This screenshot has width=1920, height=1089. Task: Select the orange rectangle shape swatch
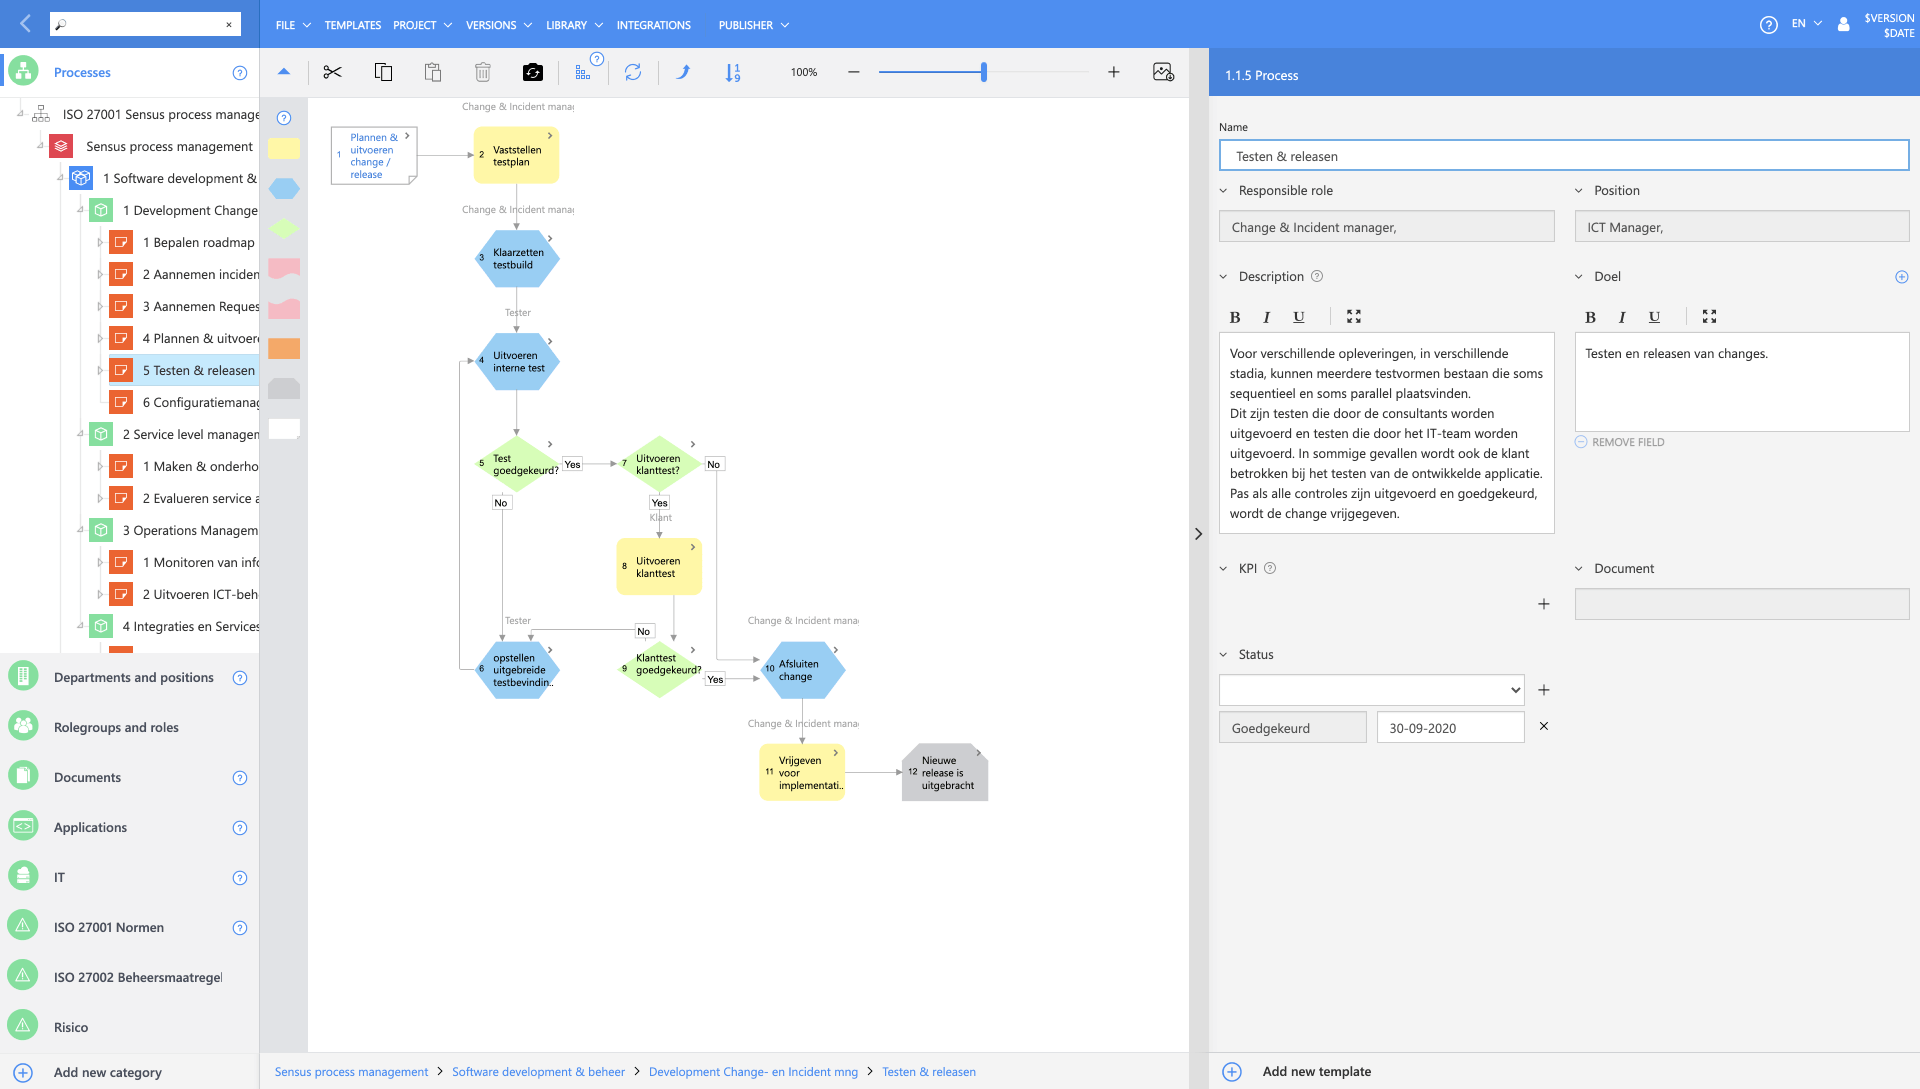pos(284,348)
